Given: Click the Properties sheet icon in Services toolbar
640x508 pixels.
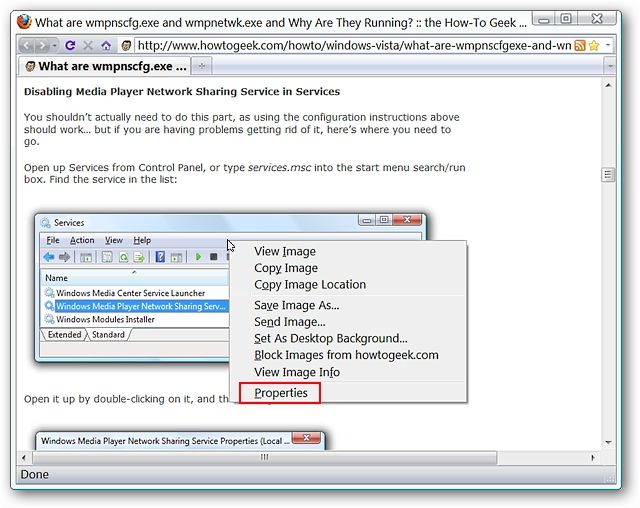Looking at the screenshot, I should tap(107, 257).
